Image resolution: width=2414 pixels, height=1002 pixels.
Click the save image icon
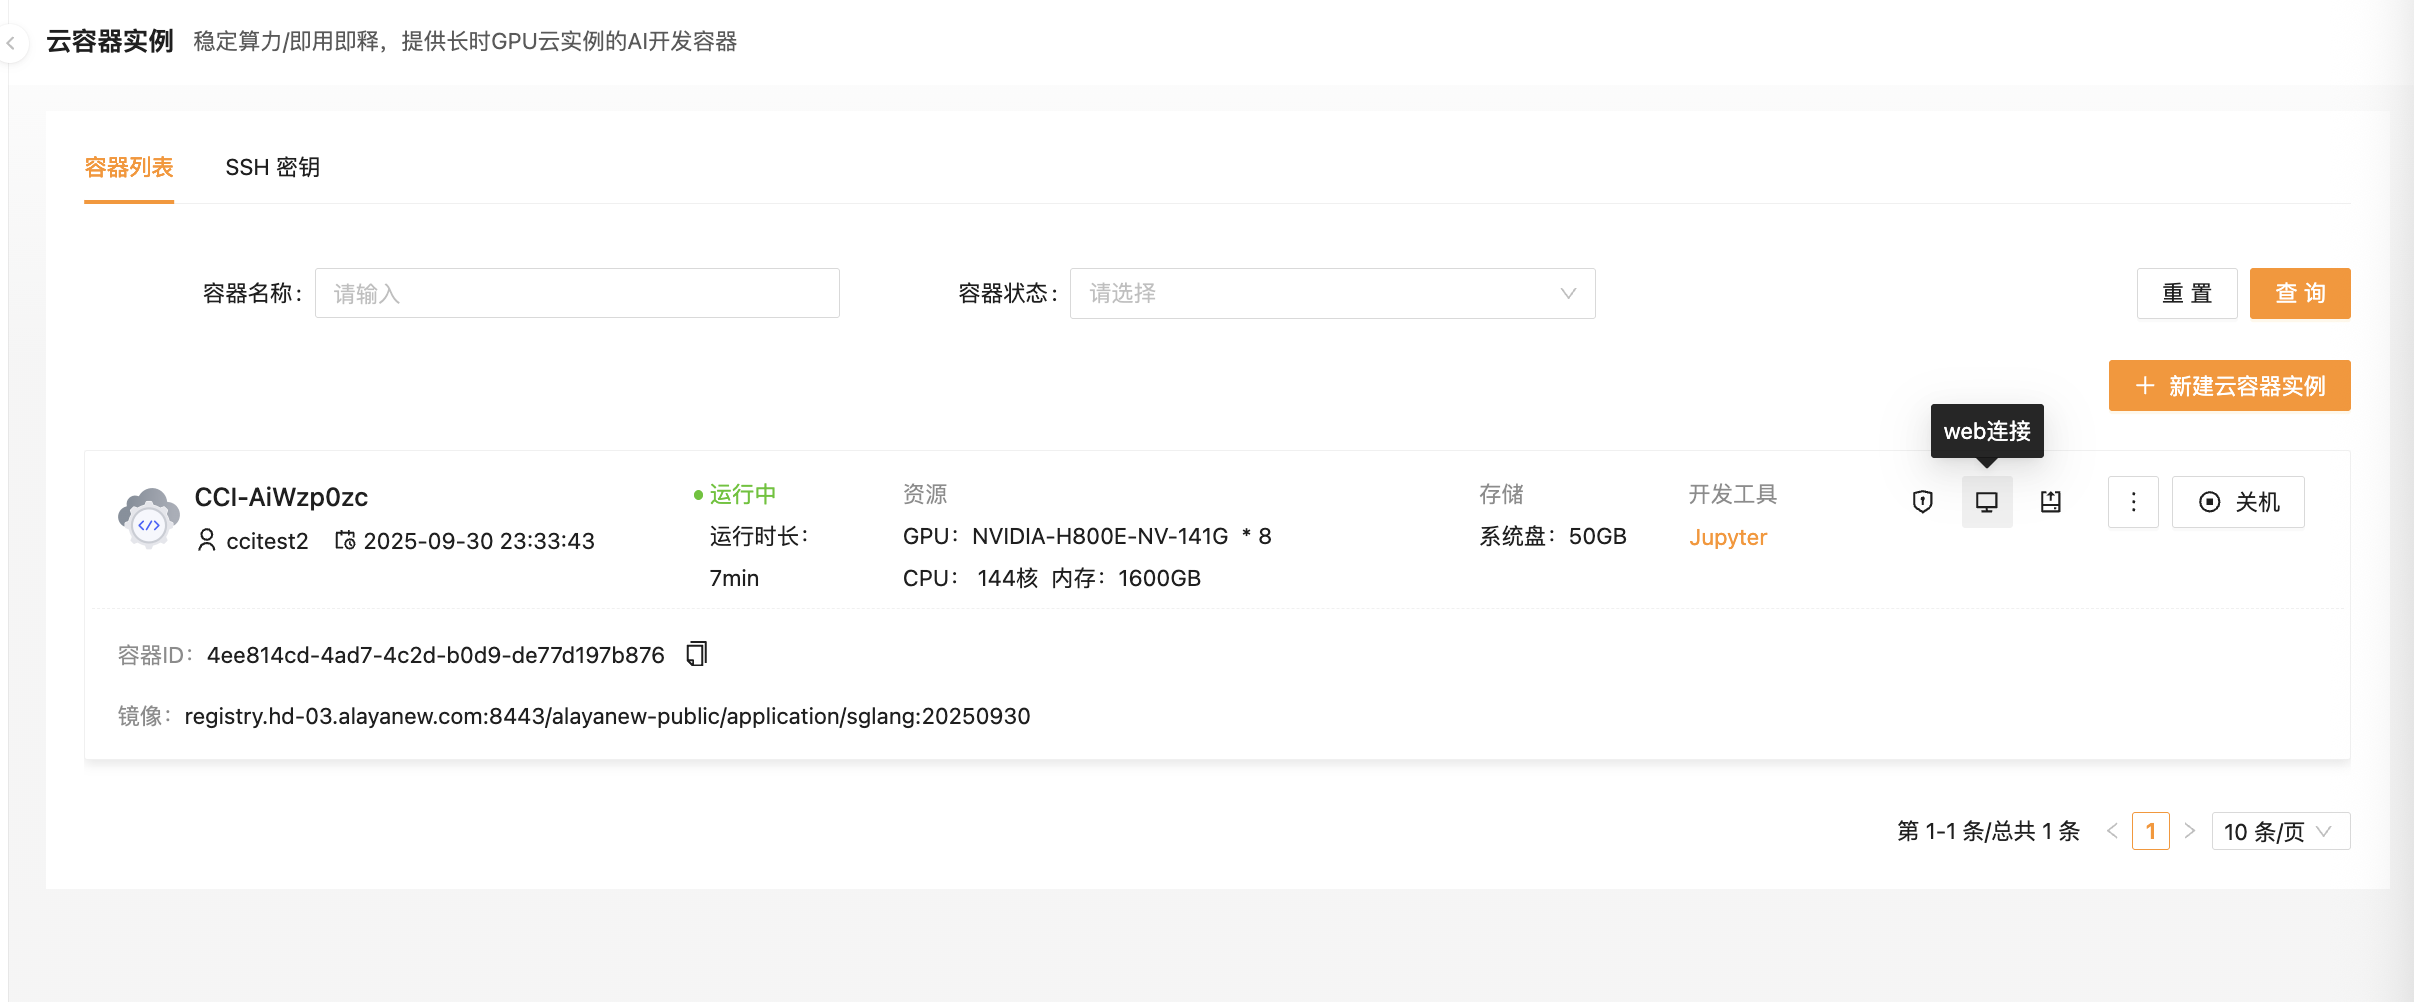(x=2050, y=502)
